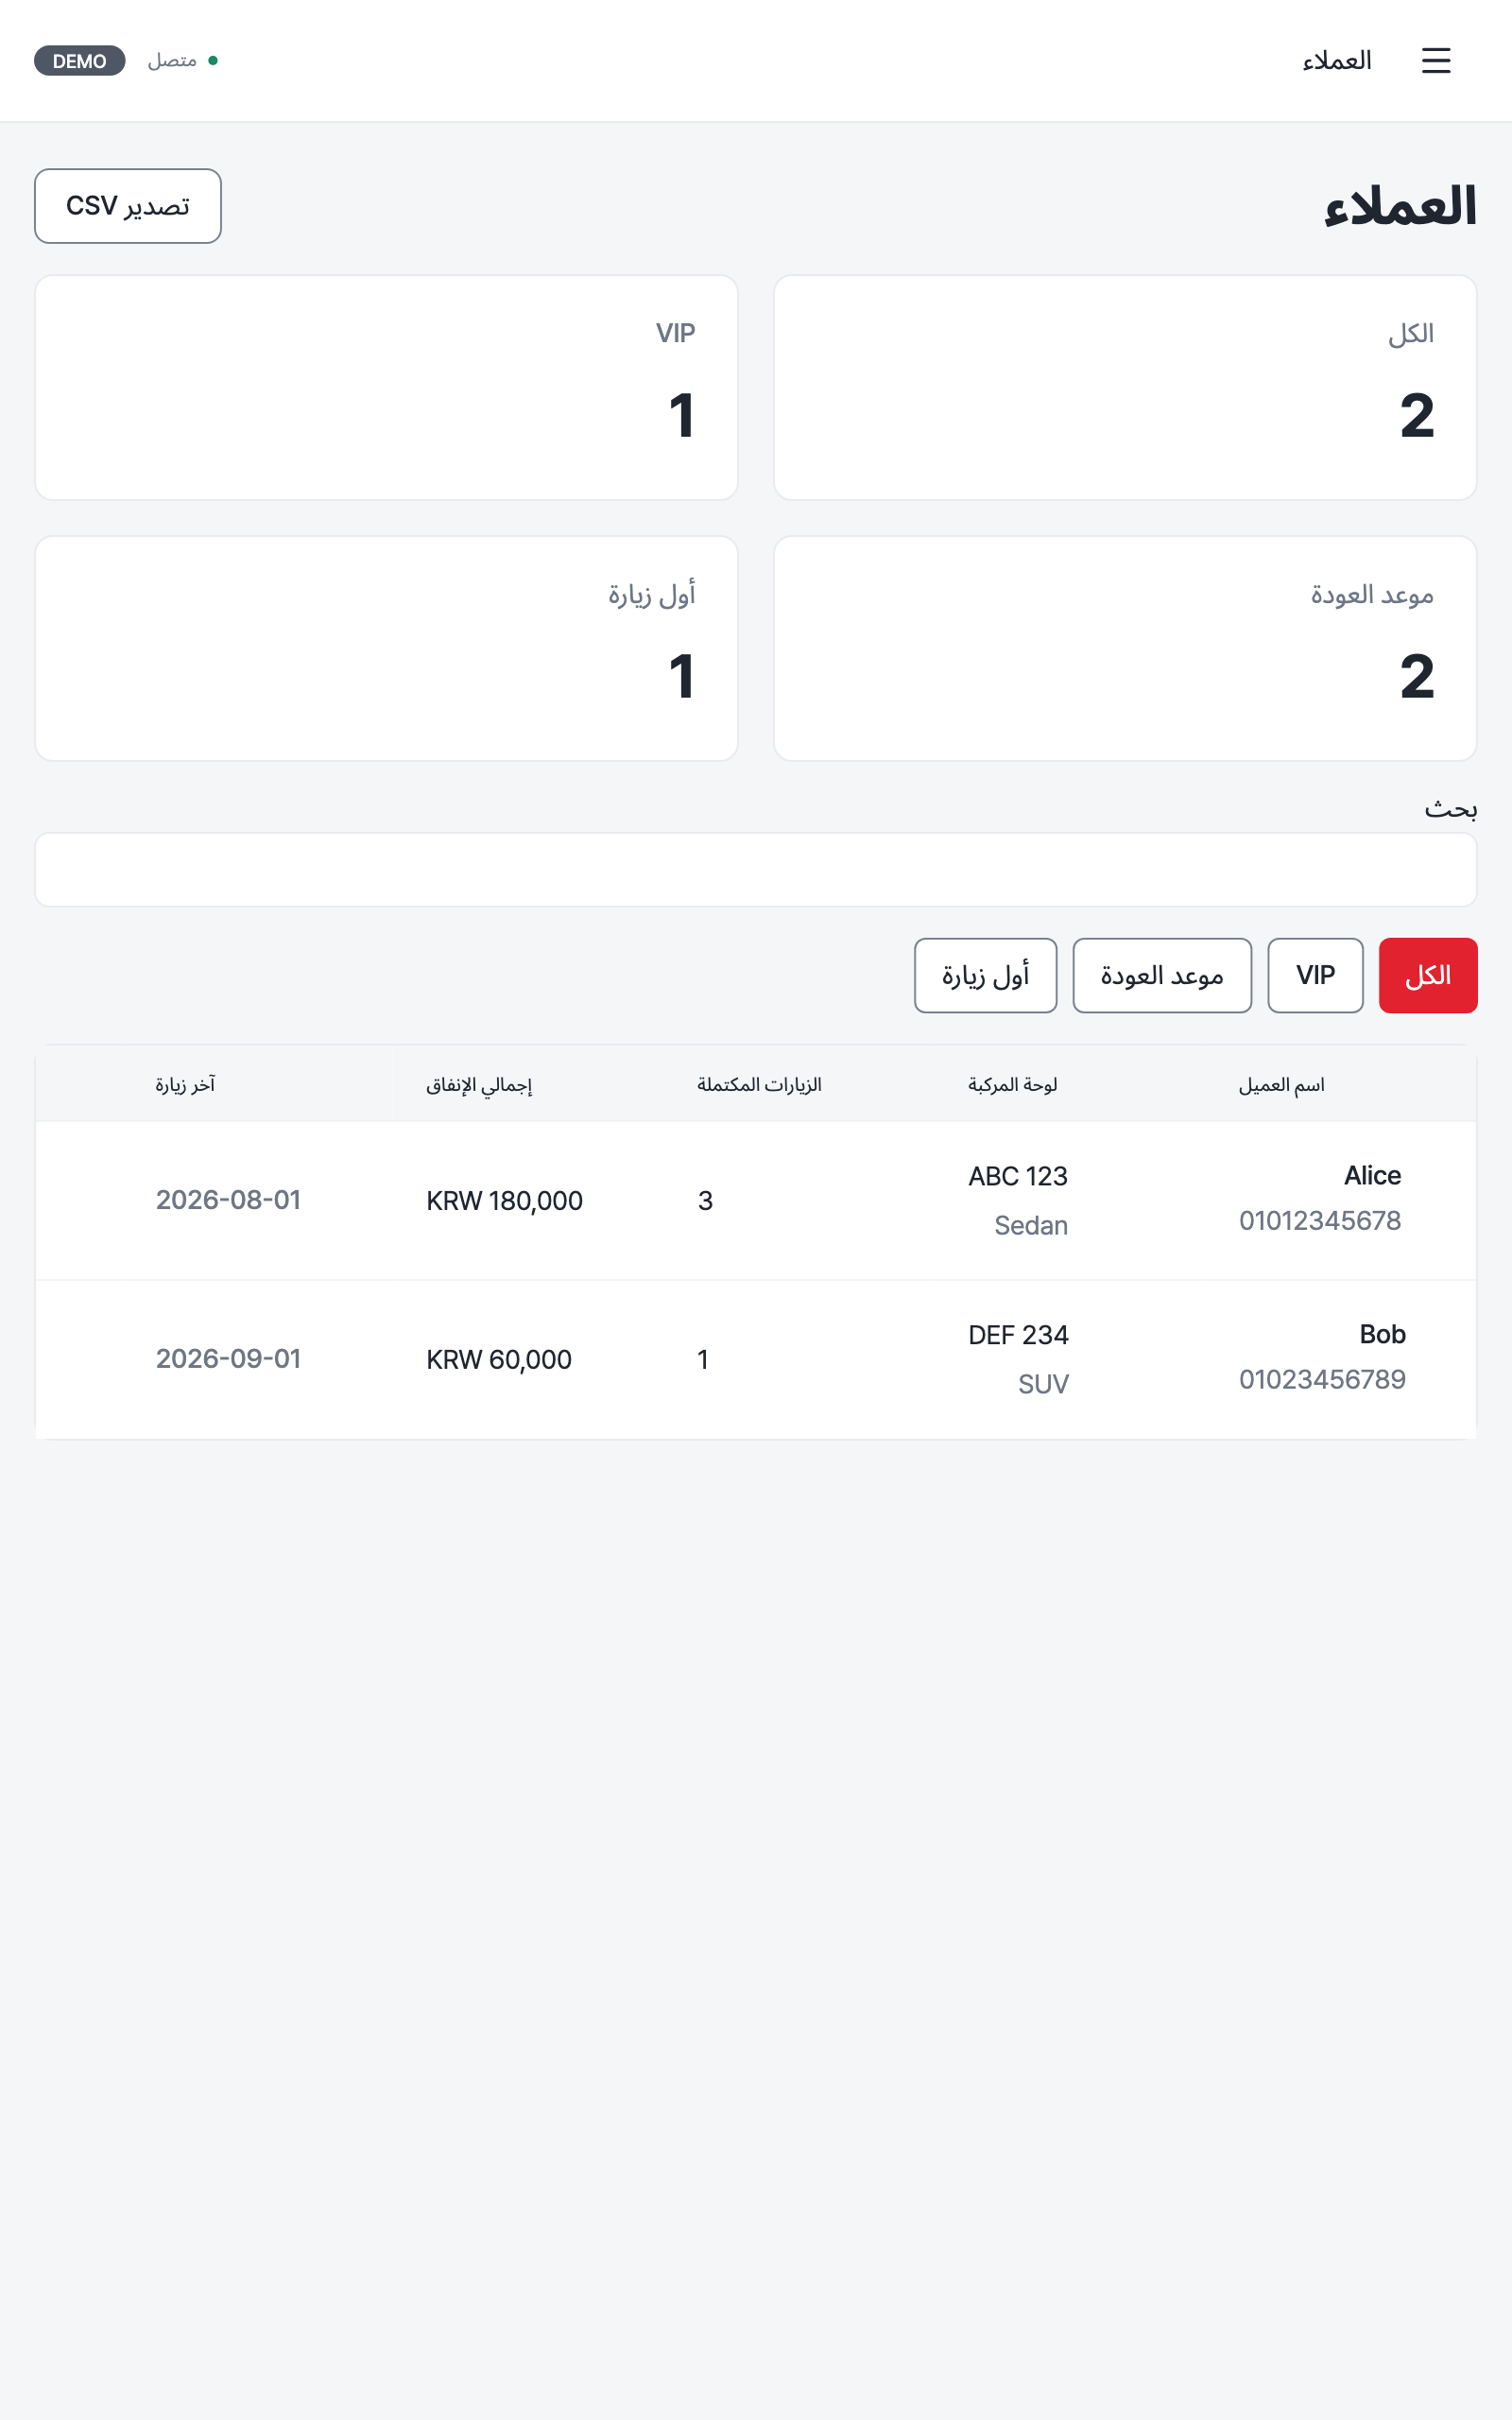Click Alice's completed visits count 3
The width and height of the screenshot is (1512, 2420).
click(705, 1201)
